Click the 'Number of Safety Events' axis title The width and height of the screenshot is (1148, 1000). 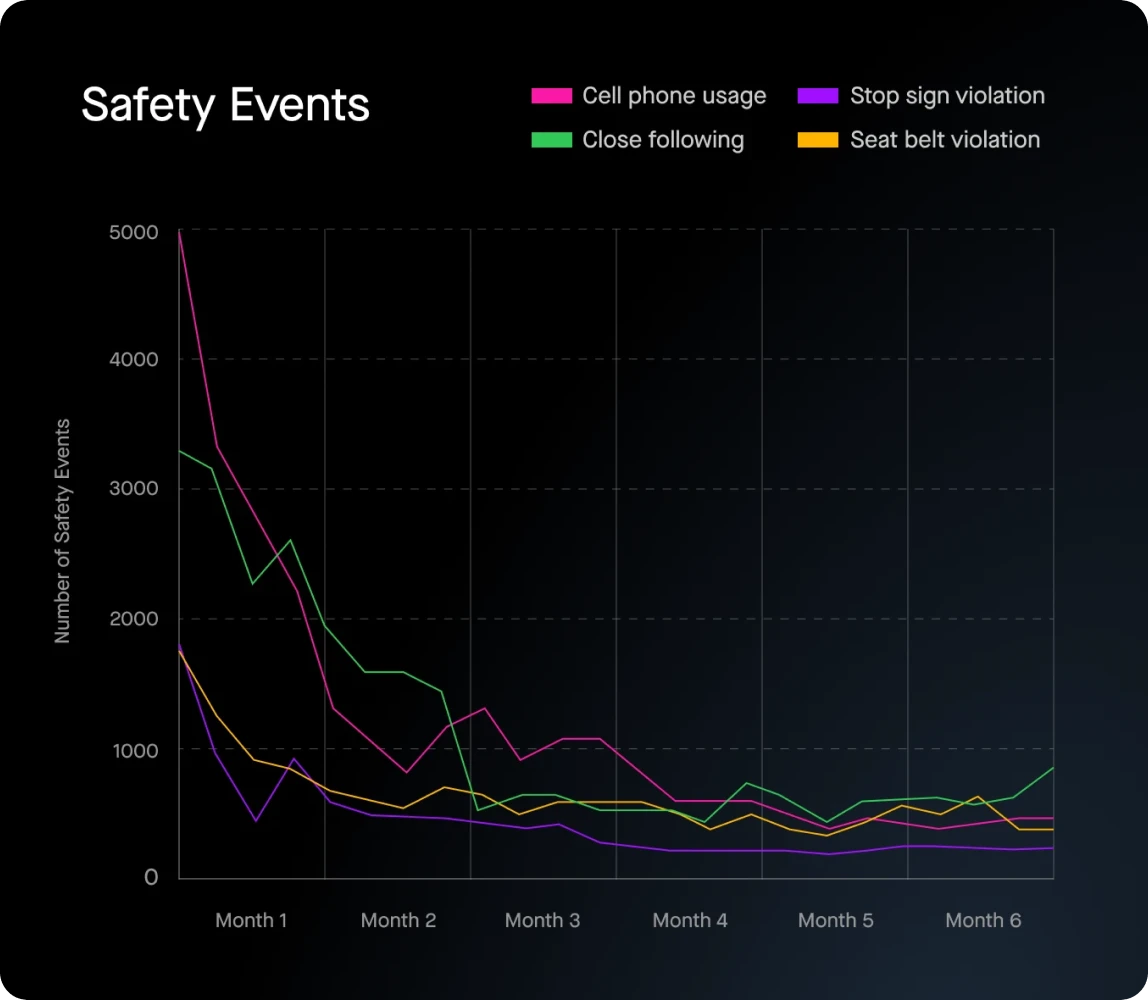(x=63, y=531)
